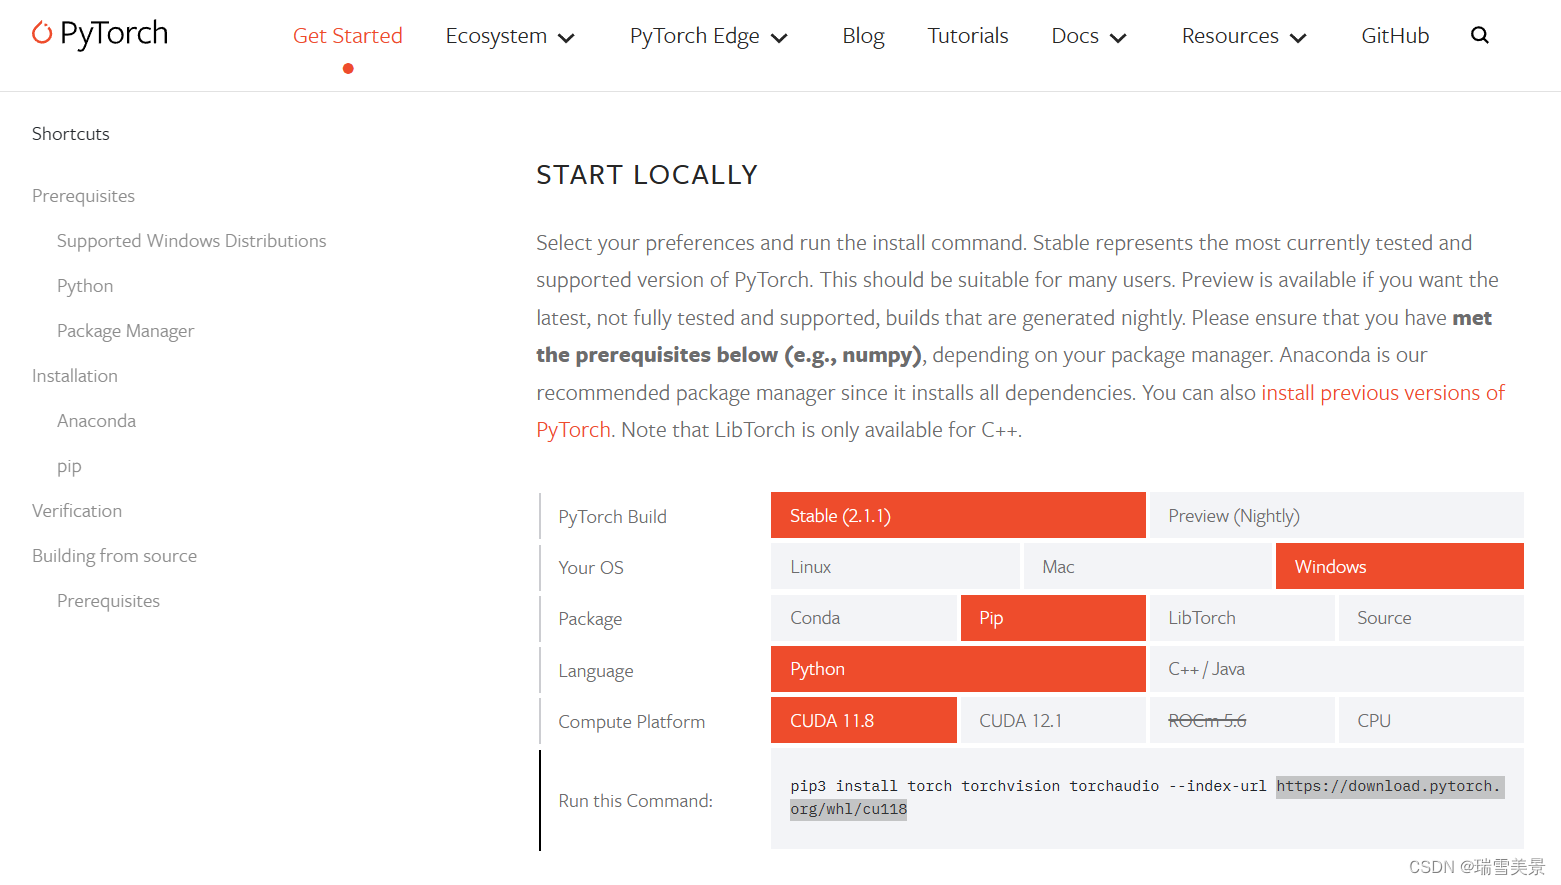Jump to Supported Windows Distributions shortcut
The height and width of the screenshot is (885, 1561).
point(191,241)
